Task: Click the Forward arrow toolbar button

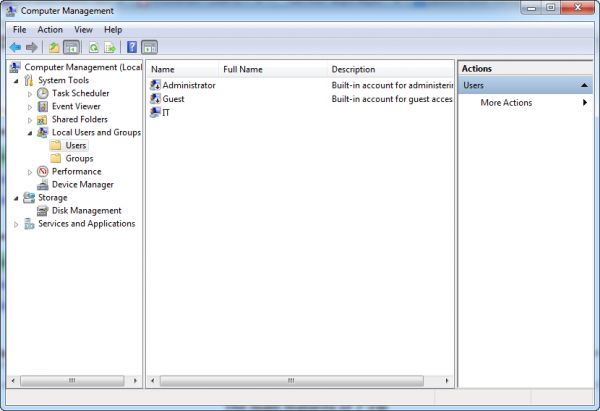Action: 32,47
